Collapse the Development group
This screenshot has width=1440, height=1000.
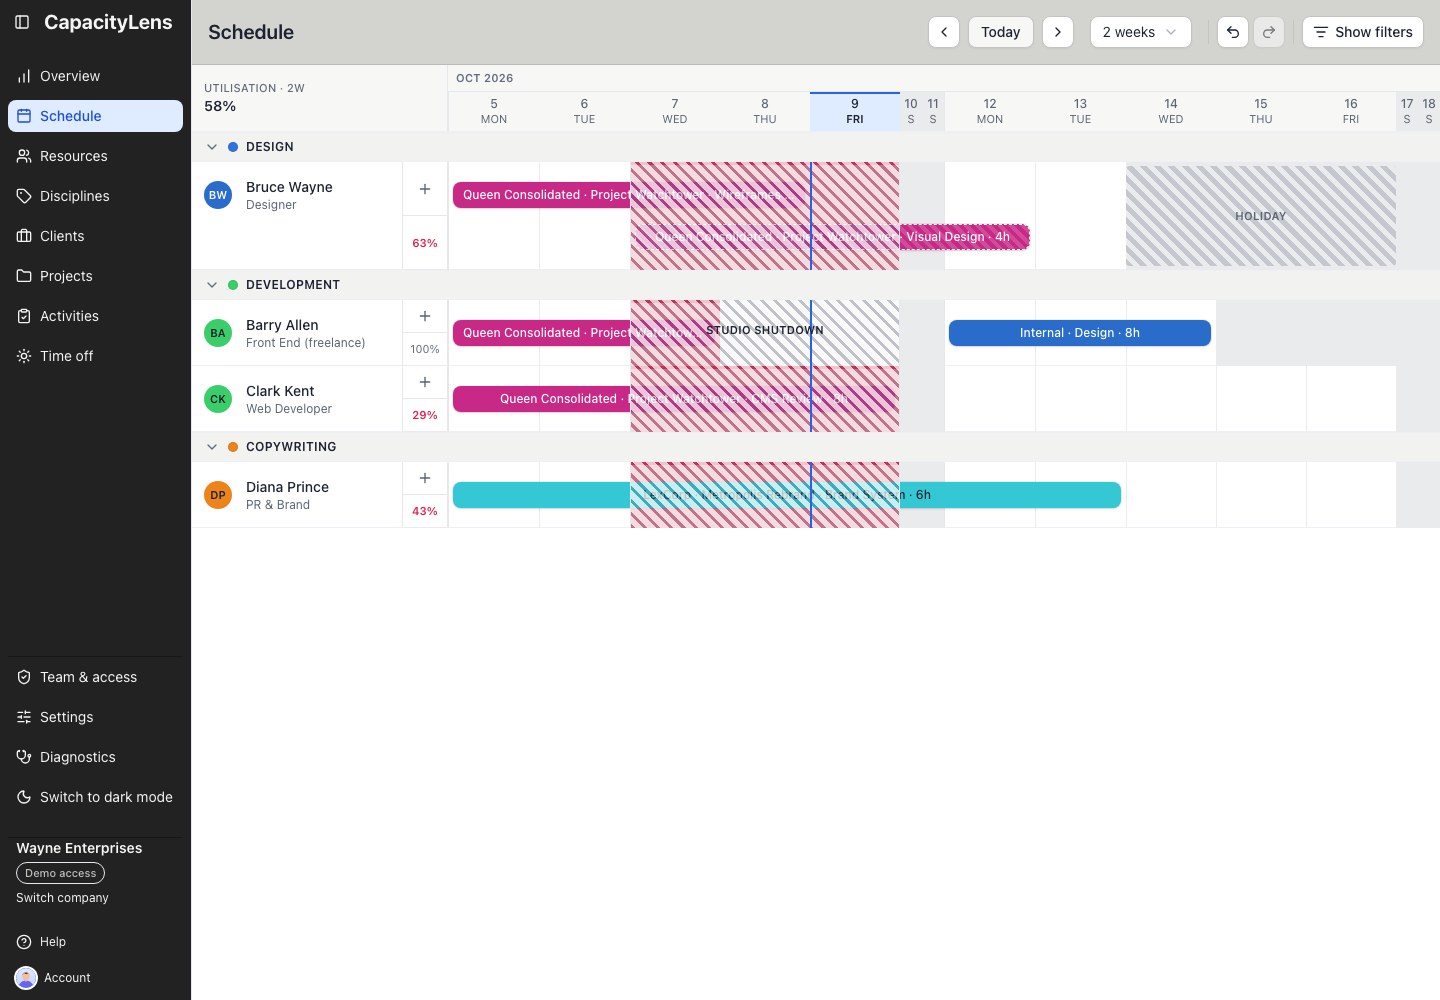[x=212, y=285]
